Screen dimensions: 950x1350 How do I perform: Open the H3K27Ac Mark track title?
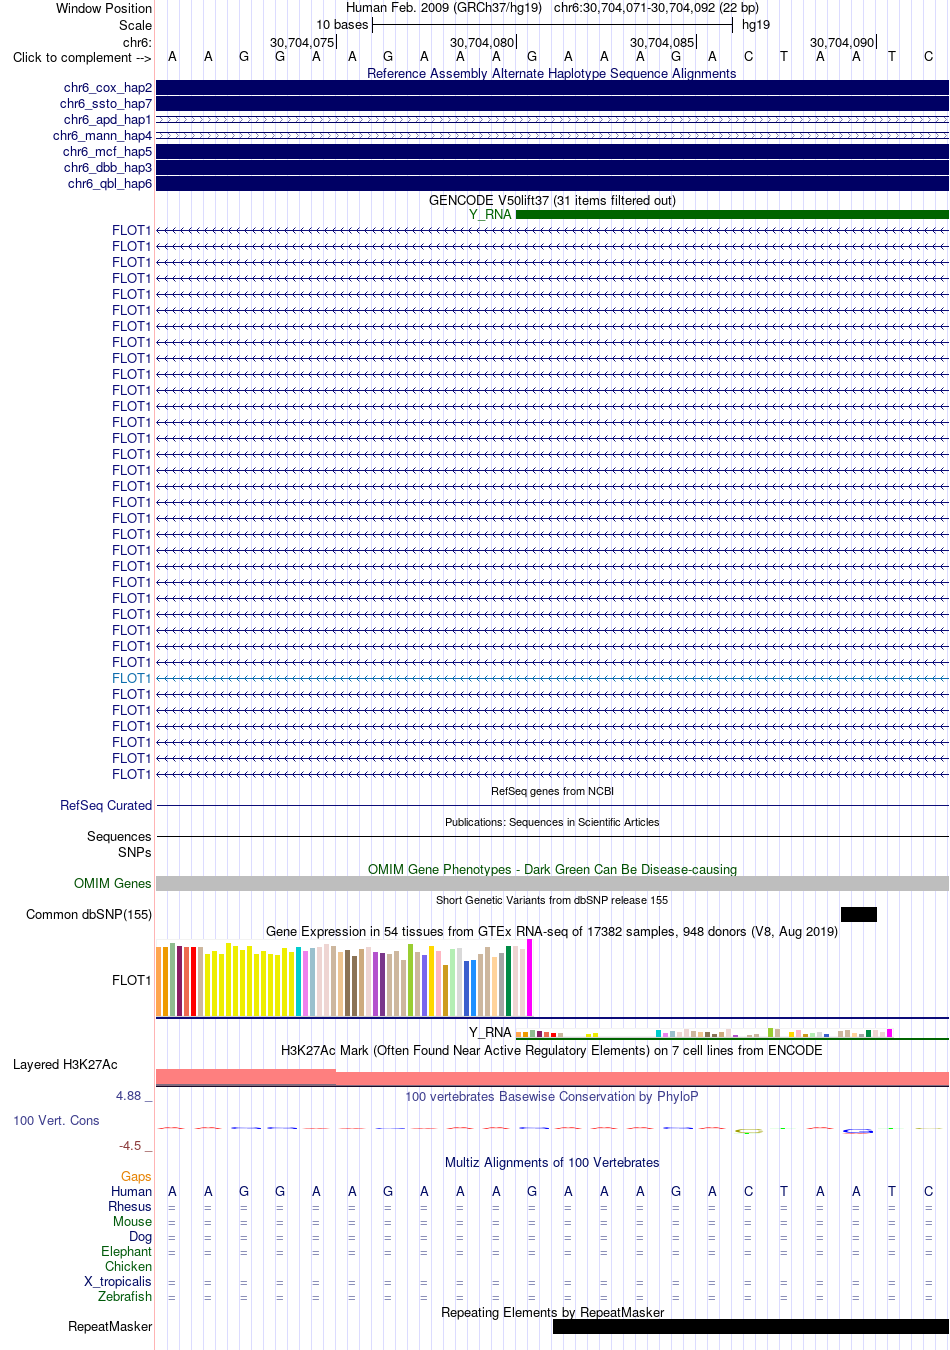(x=552, y=1050)
